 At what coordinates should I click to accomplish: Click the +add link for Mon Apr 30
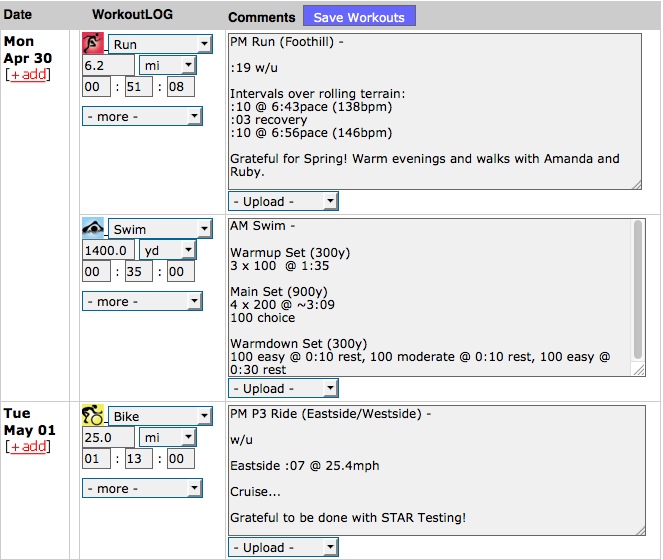click(28, 76)
